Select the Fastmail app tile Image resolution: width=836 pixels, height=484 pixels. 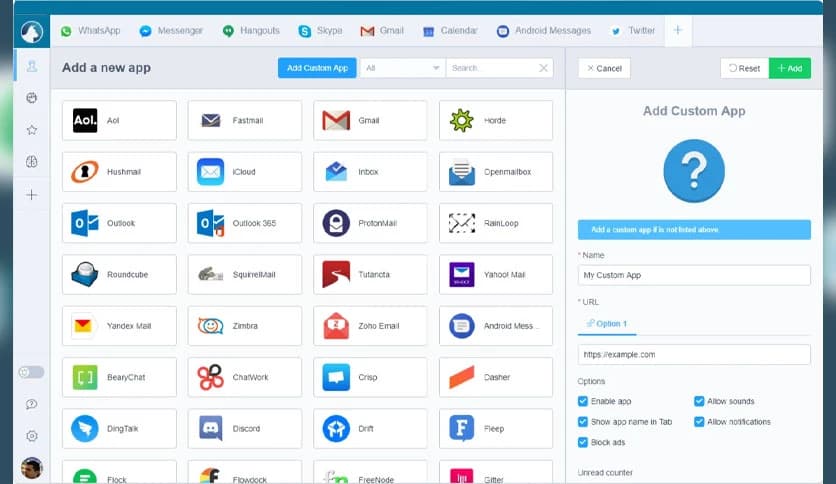(x=245, y=120)
